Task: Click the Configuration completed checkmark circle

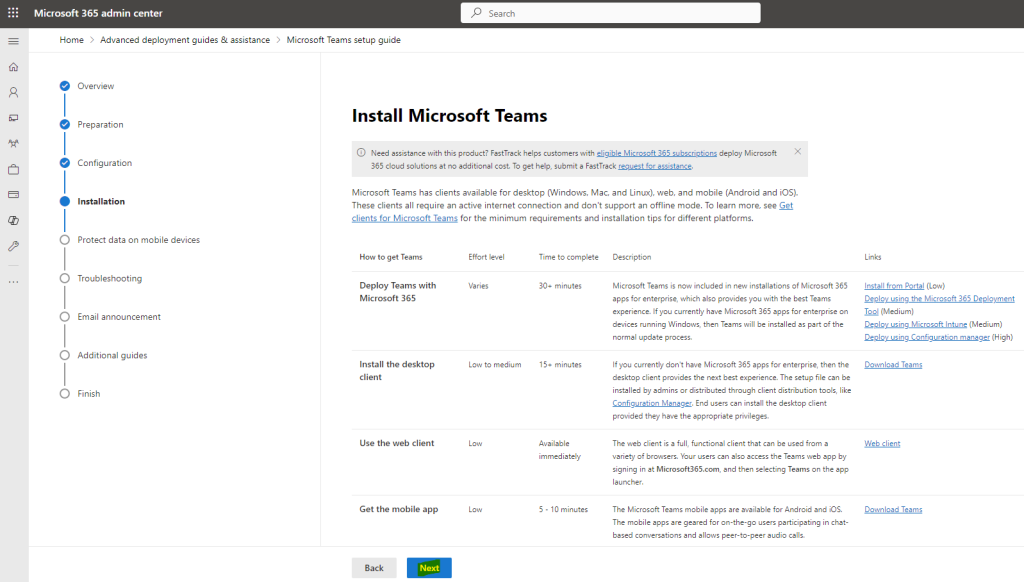Action: click(65, 163)
